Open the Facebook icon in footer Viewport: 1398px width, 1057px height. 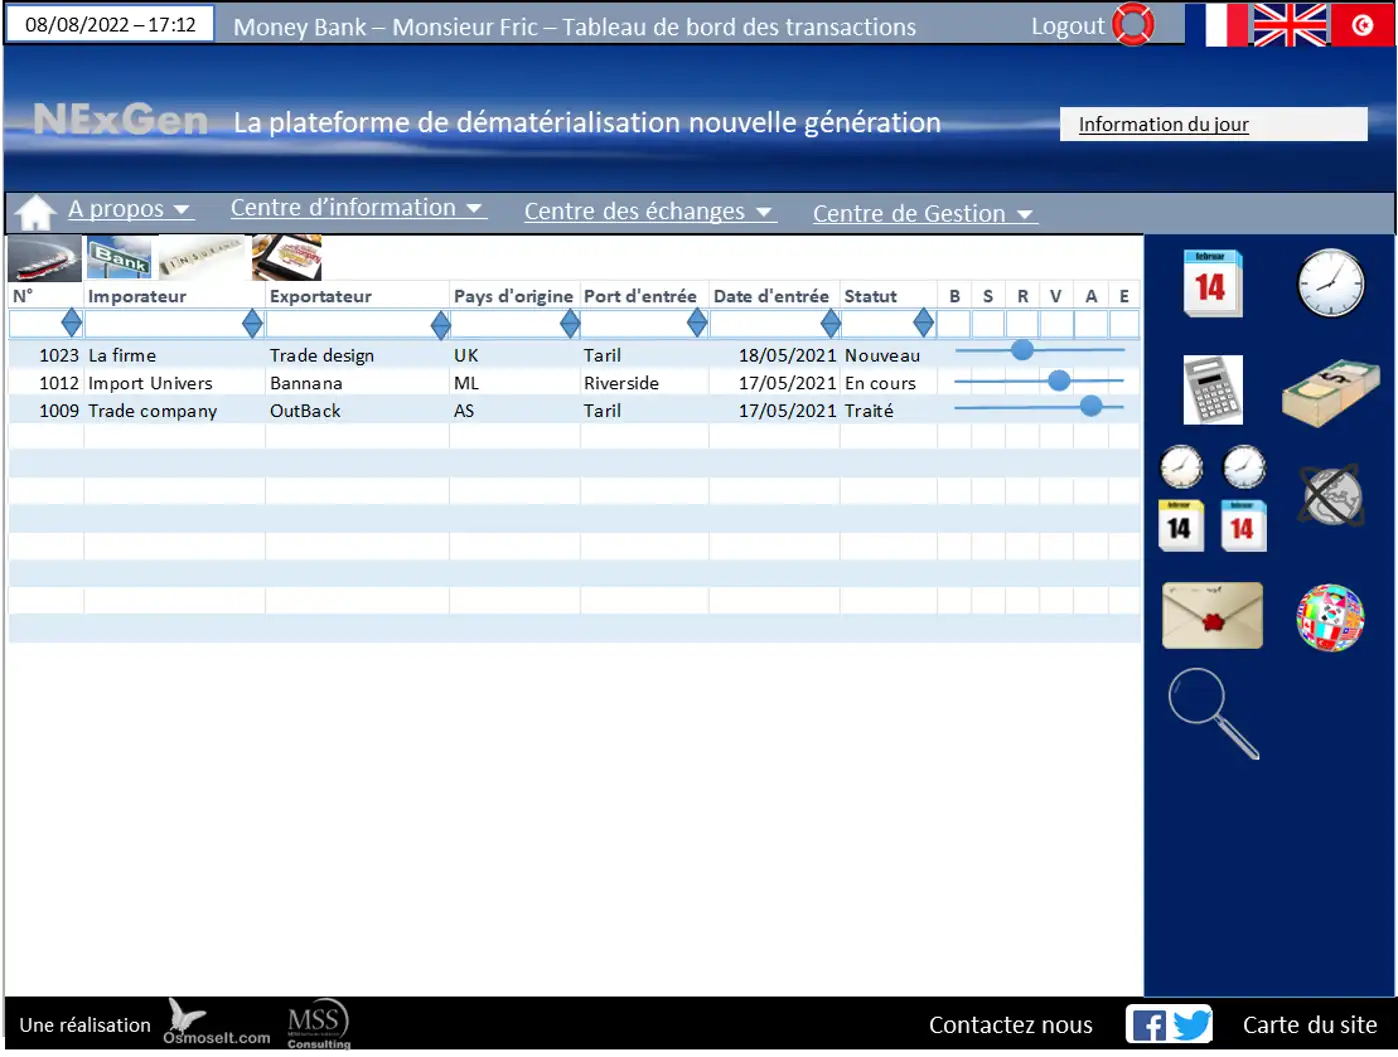(1148, 1025)
